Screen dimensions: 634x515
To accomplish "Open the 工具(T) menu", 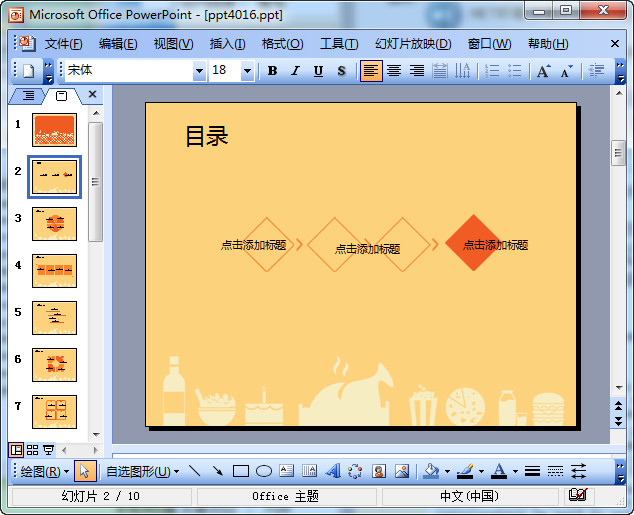I will coord(339,44).
